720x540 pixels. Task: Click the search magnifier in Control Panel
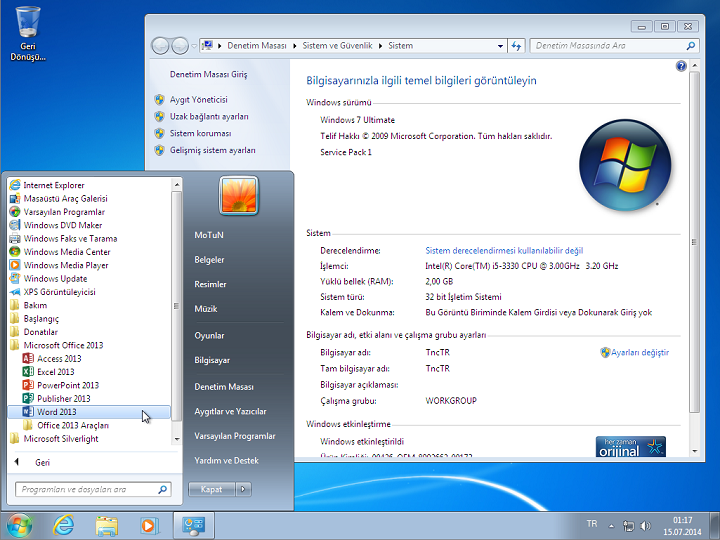690,45
